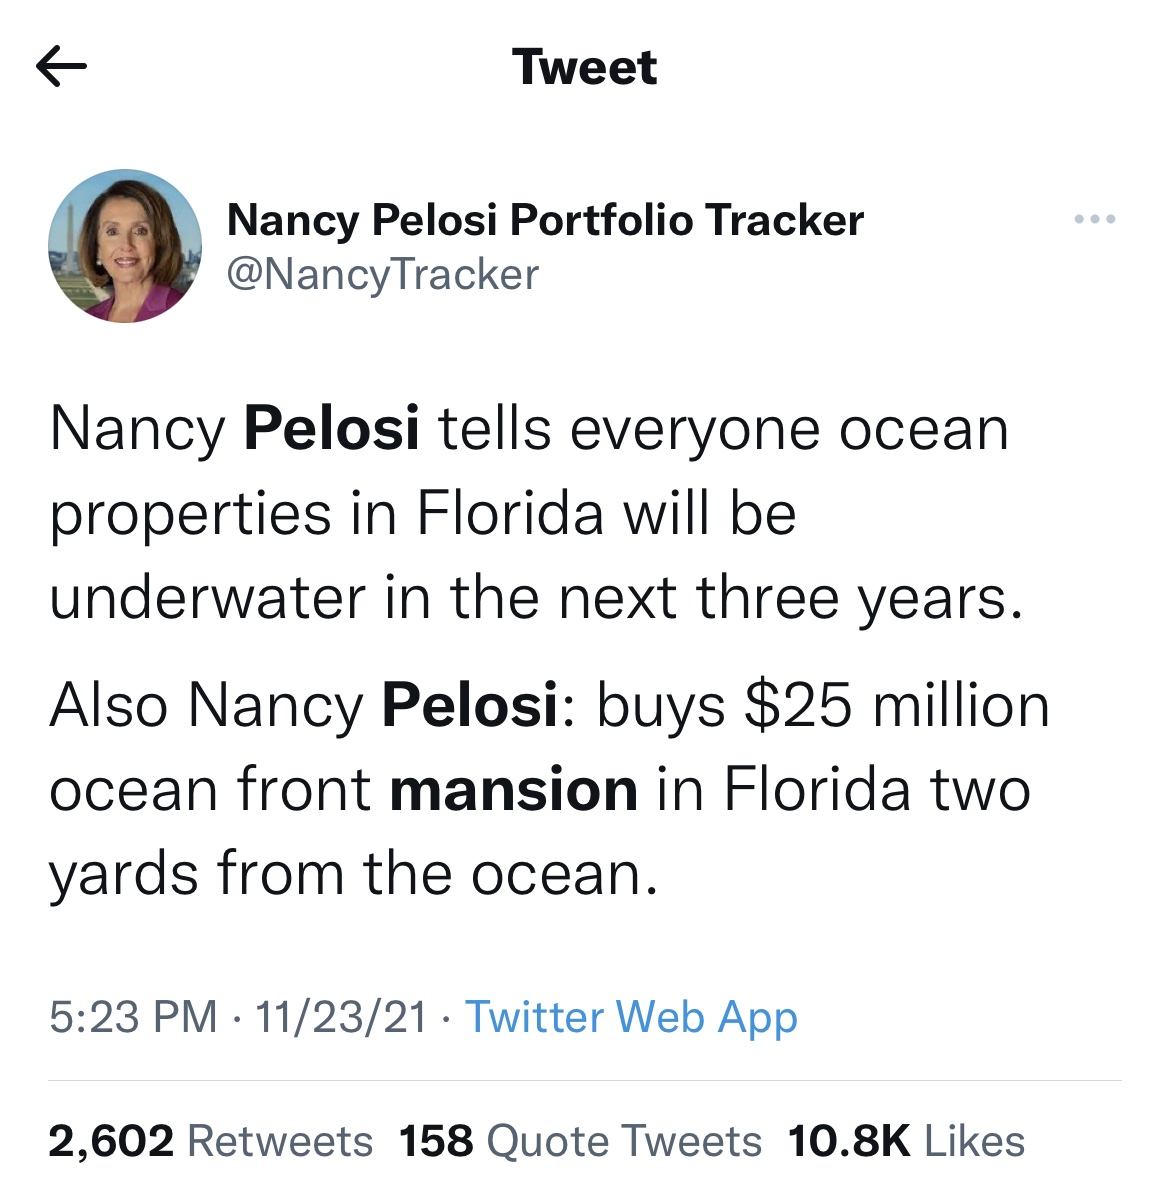Screen dimensions: 1170x1199
Task: Open the Nancy Pelosi Portfolio Tracker avatar
Action: point(125,246)
